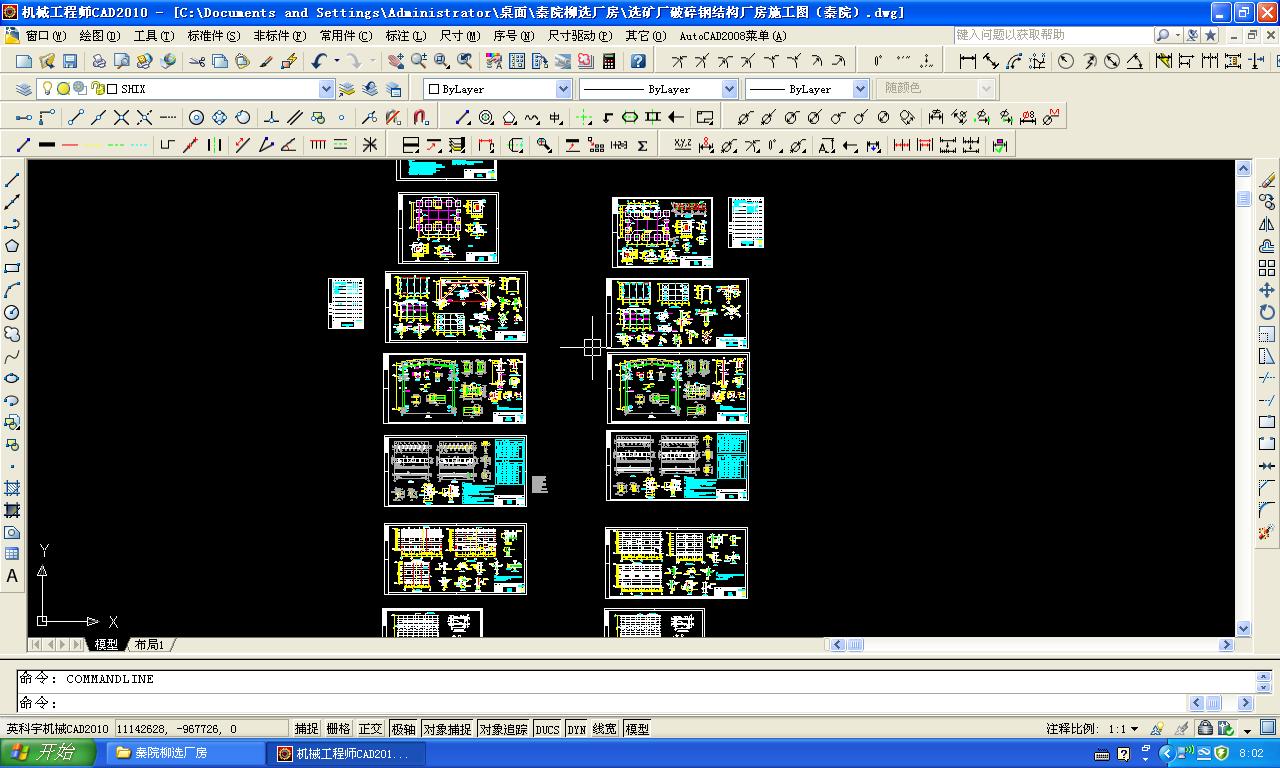Screen dimensions: 1280x768
Task: Open the AutoCAD2008菜单(A) menu
Action: click(x=733, y=35)
